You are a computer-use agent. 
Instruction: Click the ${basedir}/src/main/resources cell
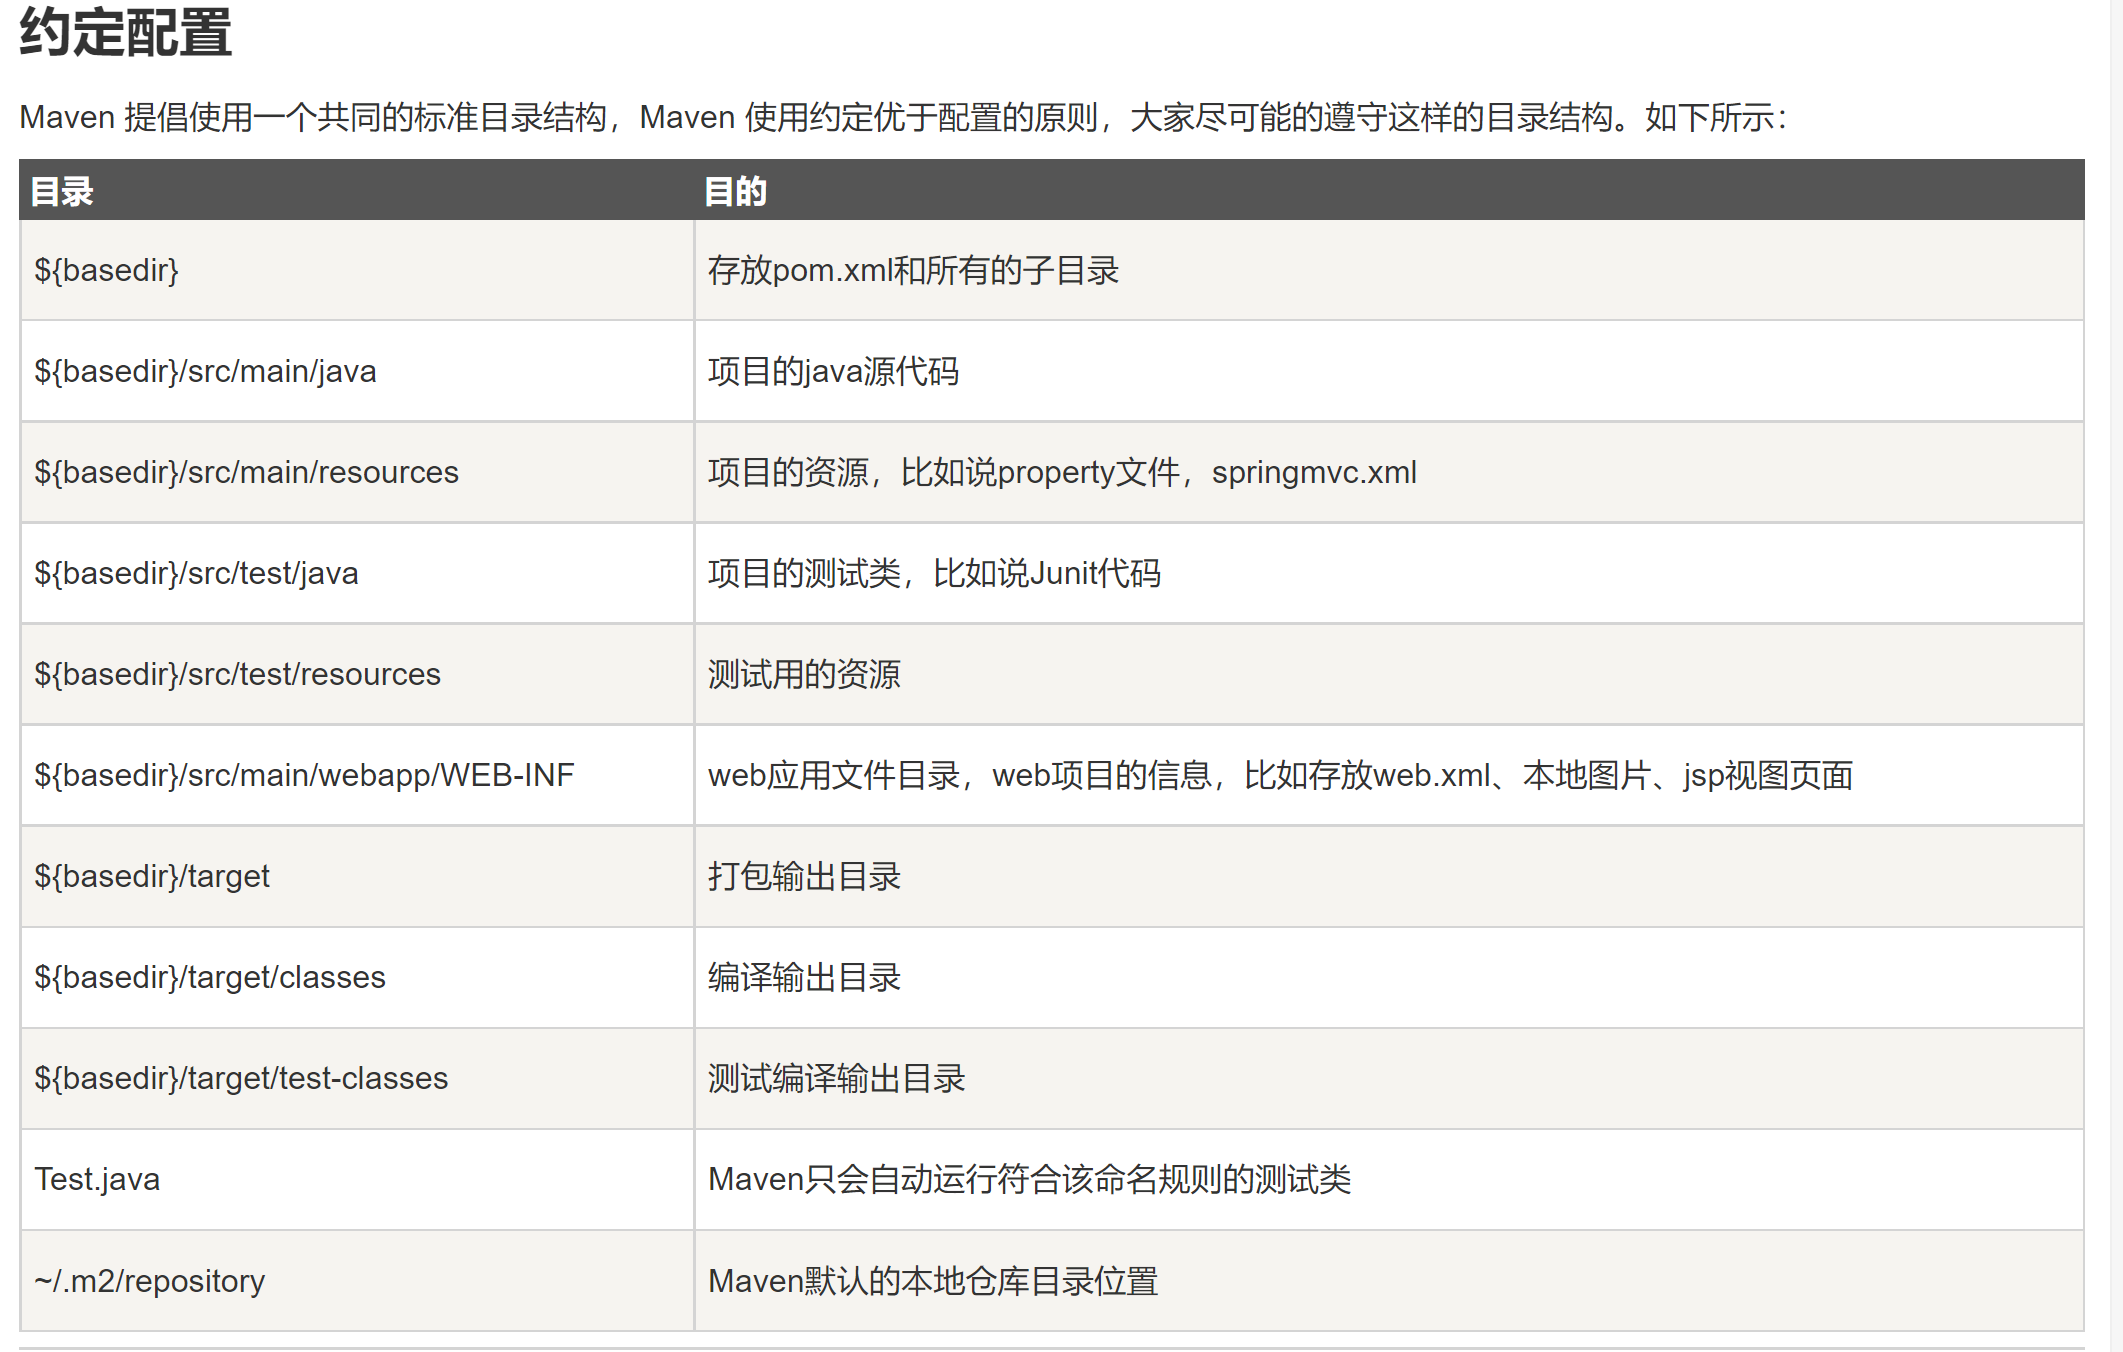tap(246, 472)
